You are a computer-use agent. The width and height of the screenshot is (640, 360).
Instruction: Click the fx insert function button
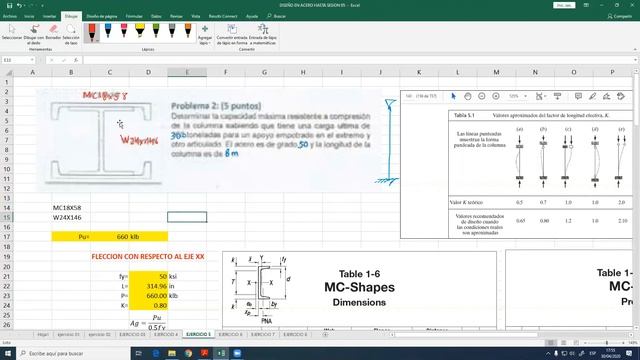click(76, 60)
